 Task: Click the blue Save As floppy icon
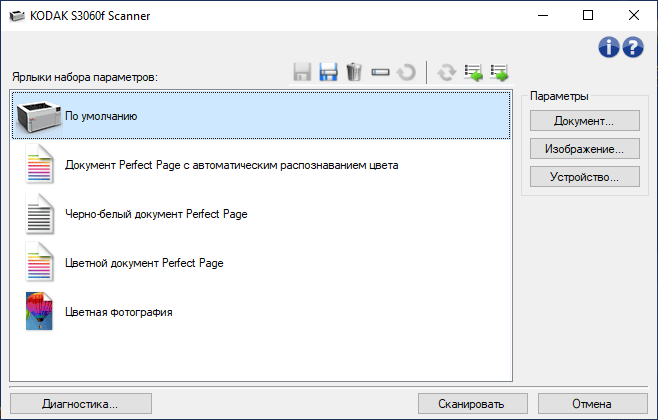(x=328, y=72)
